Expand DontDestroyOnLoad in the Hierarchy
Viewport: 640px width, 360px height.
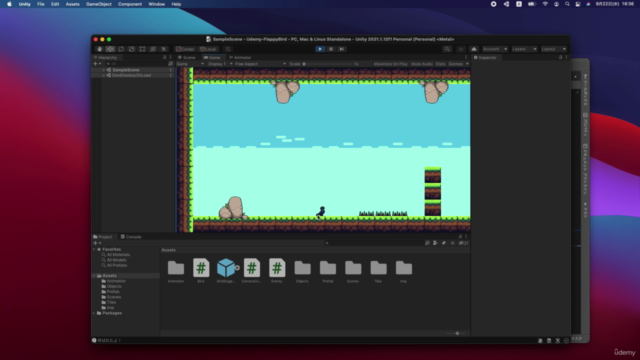click(104, 76)
